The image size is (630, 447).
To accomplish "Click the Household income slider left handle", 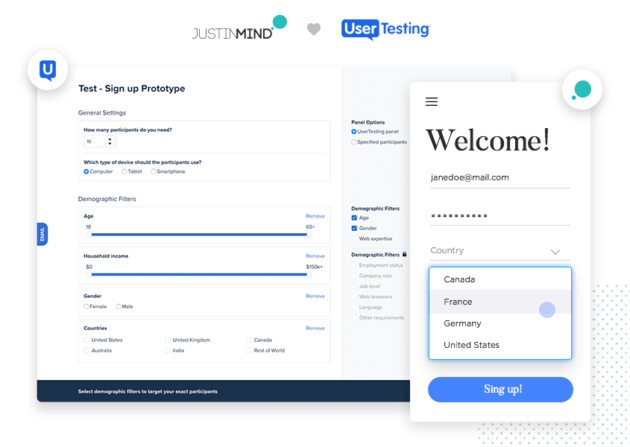I will pyautogui.click(x=89, y=275).
